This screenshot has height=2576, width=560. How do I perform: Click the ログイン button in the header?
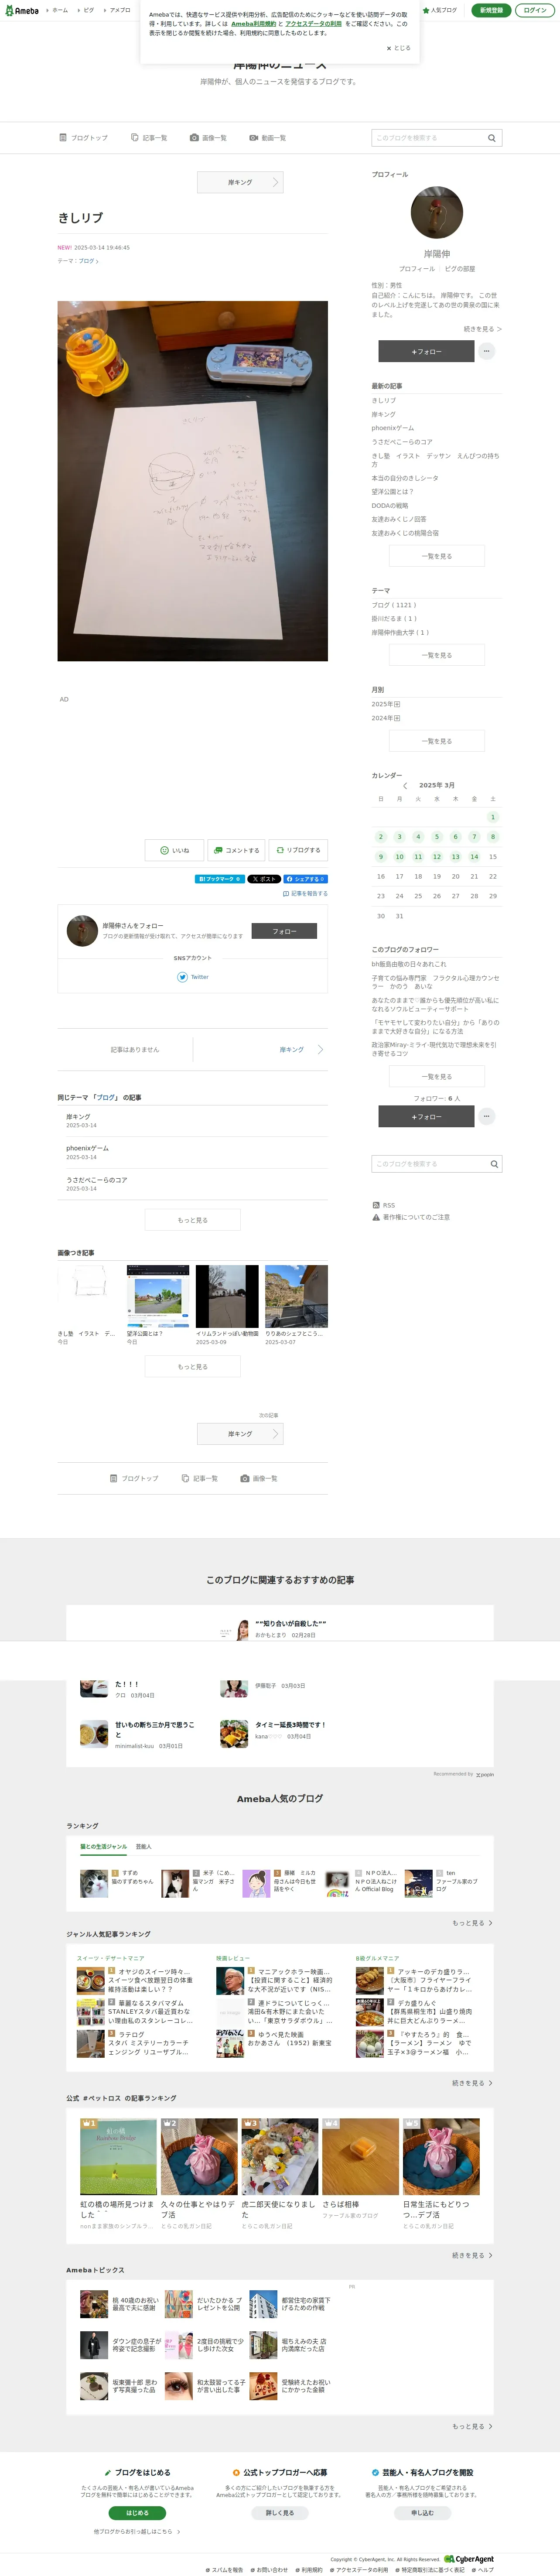point(536,10)
